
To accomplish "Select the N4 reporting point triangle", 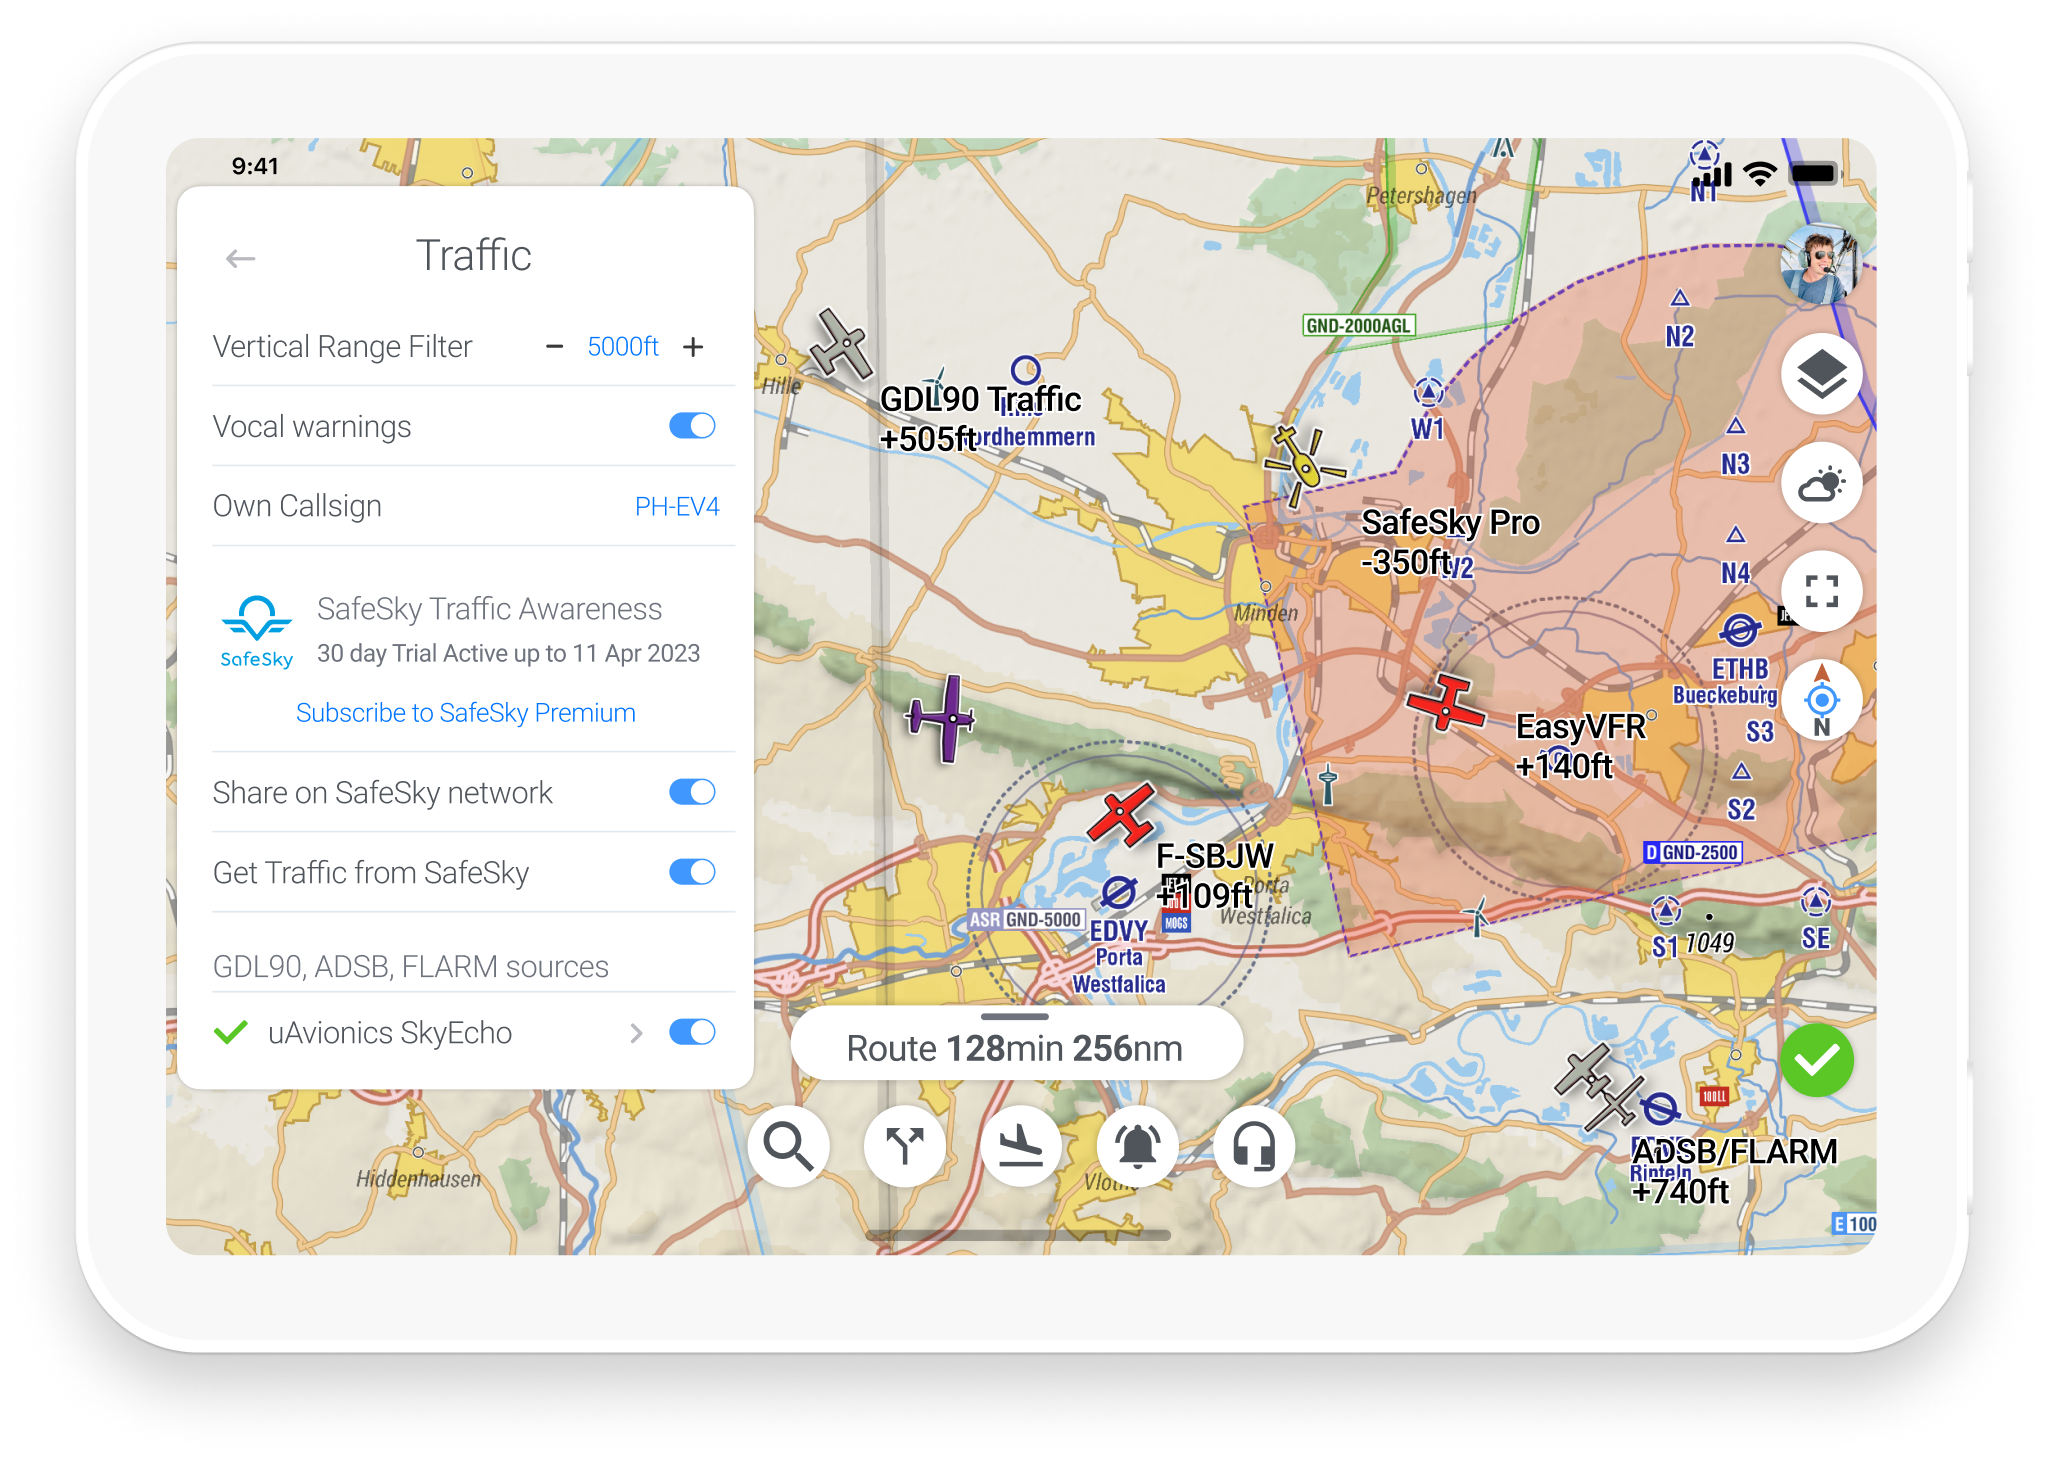I will (x=1736, y=535).
